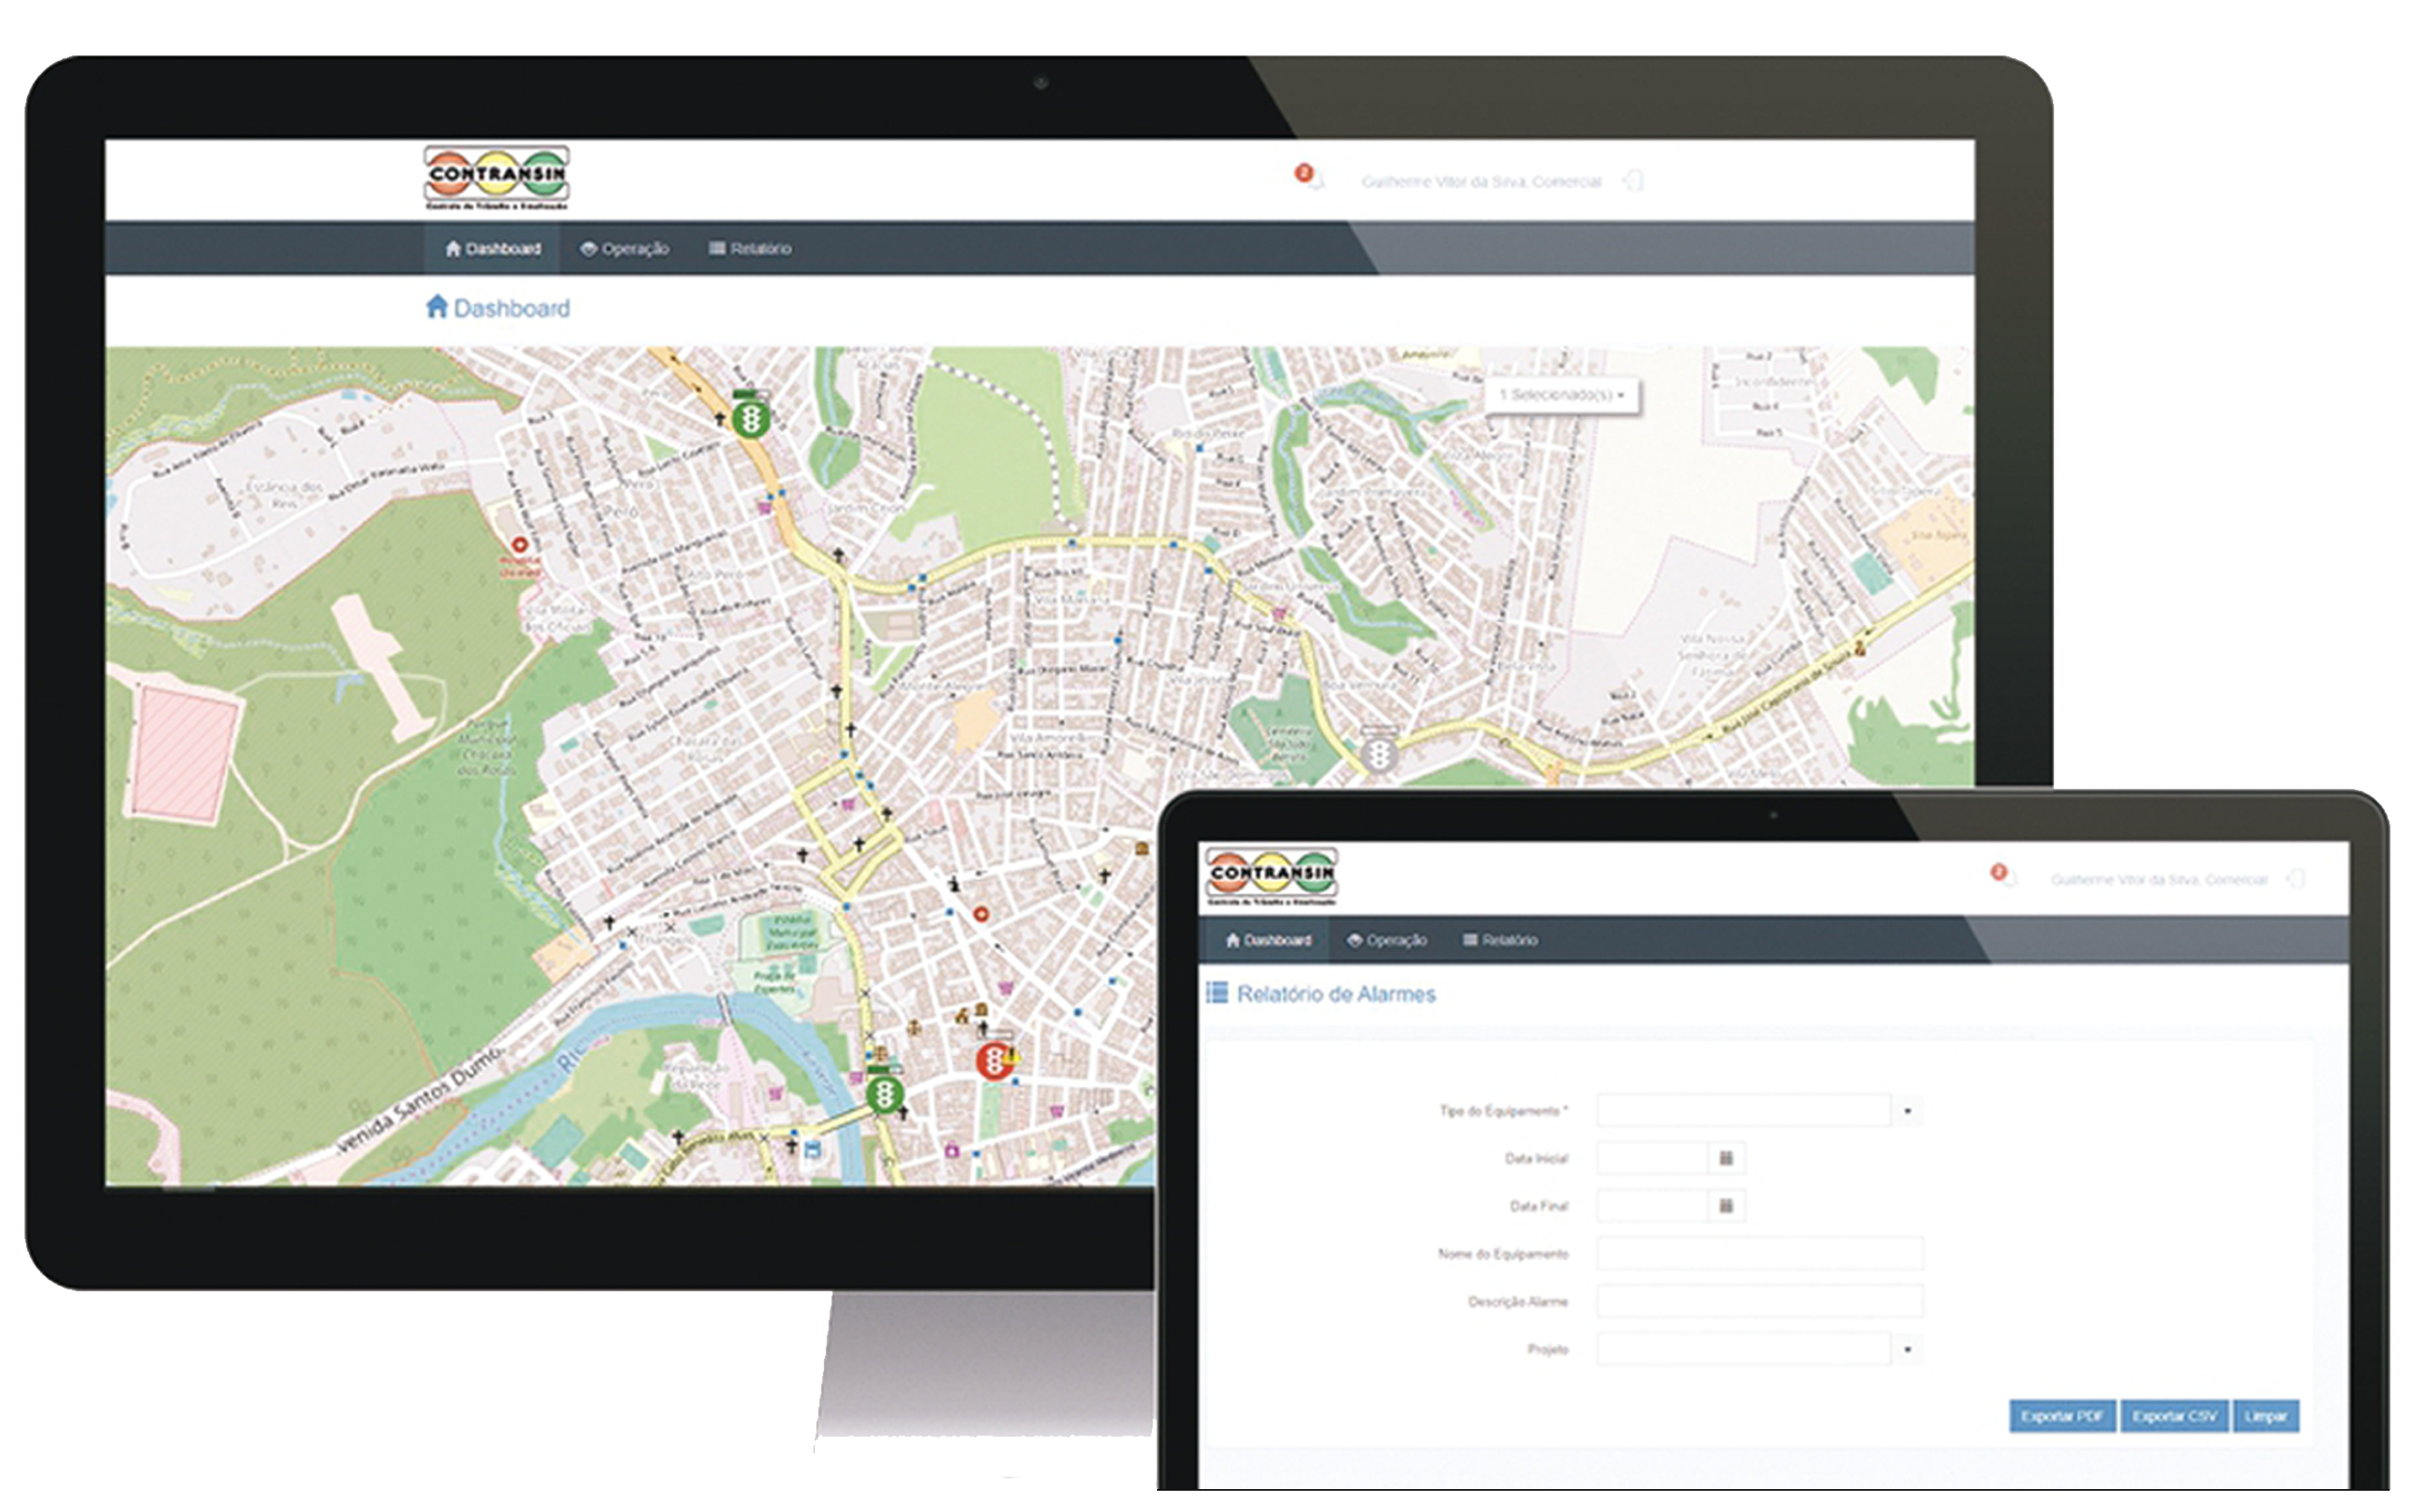
Task: Click the Data Inicial date field
Action: (1652, 1158)
